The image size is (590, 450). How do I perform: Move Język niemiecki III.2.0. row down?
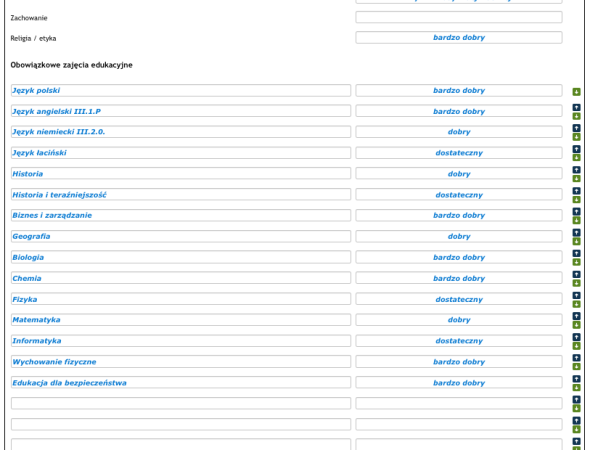(576, 137)
